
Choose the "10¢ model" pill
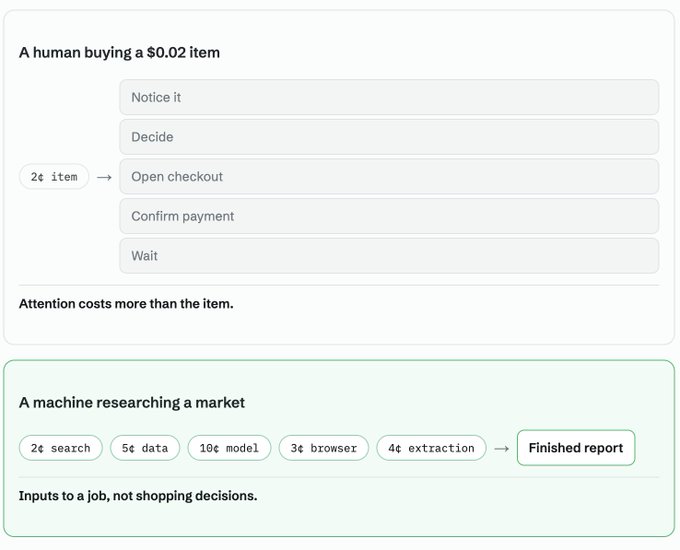pyautogui.click(x=229, y=448)
